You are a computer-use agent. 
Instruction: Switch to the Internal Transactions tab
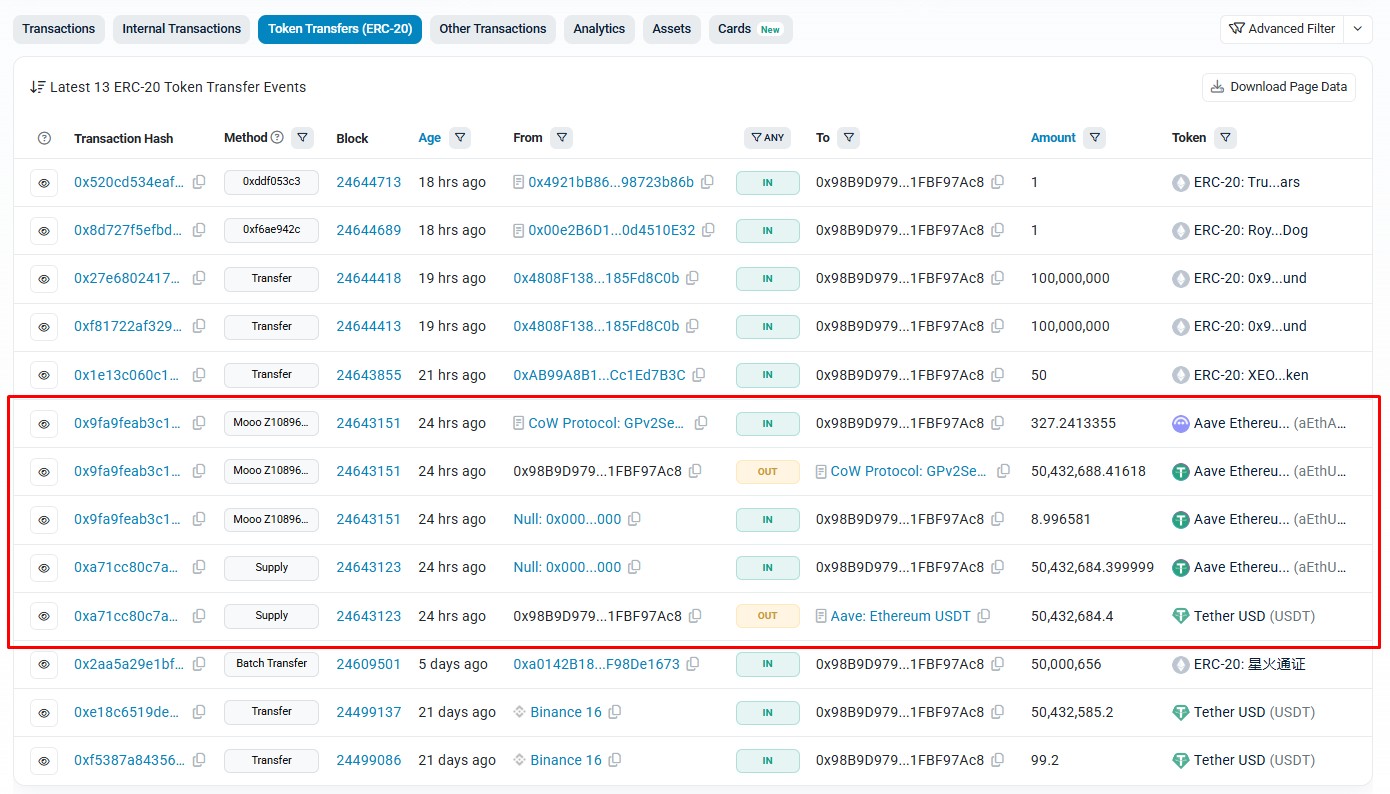tap(181, 29)
